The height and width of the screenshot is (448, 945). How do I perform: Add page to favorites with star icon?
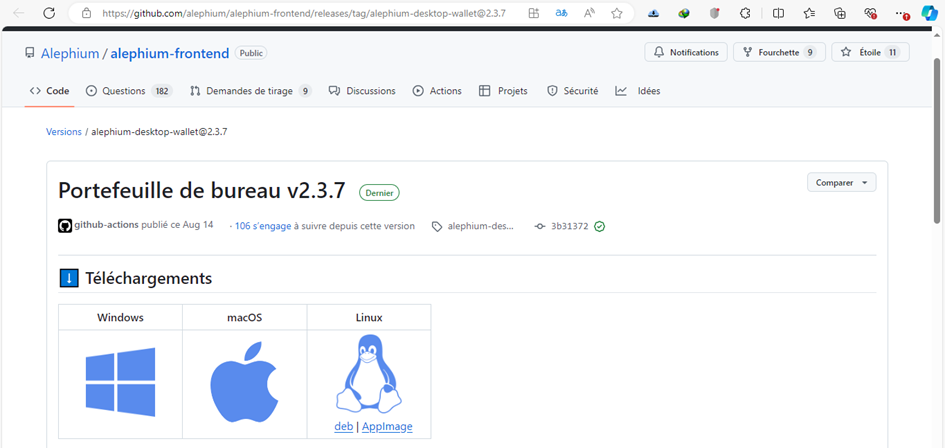point(617,13)
